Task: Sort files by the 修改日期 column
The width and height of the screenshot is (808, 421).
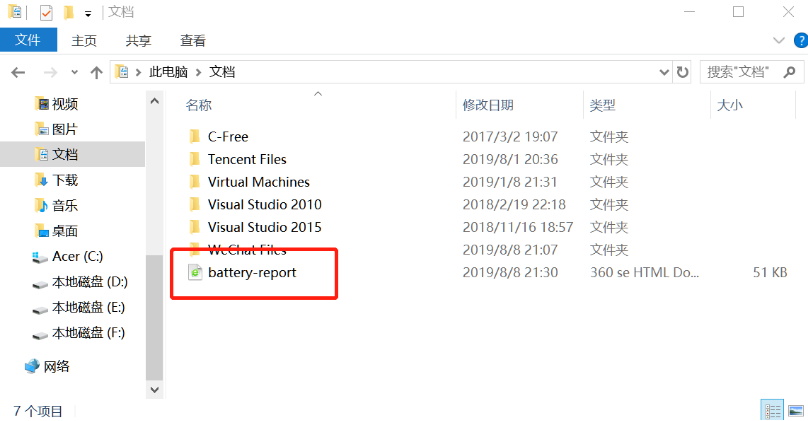Action: [488, 105]
